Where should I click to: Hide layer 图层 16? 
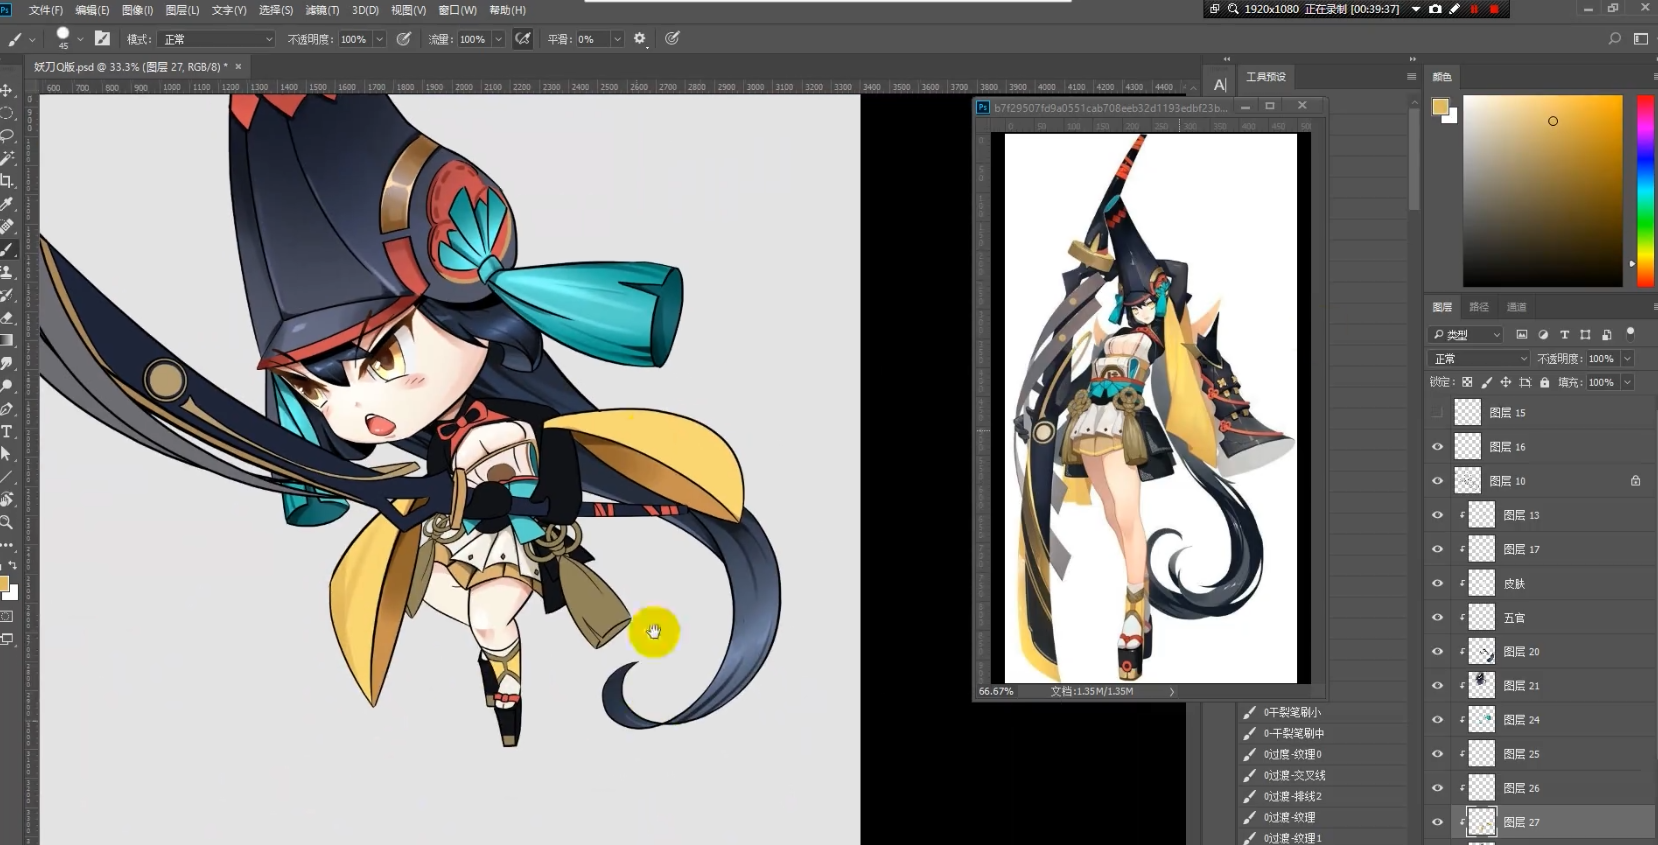(x=1438, y=447)
